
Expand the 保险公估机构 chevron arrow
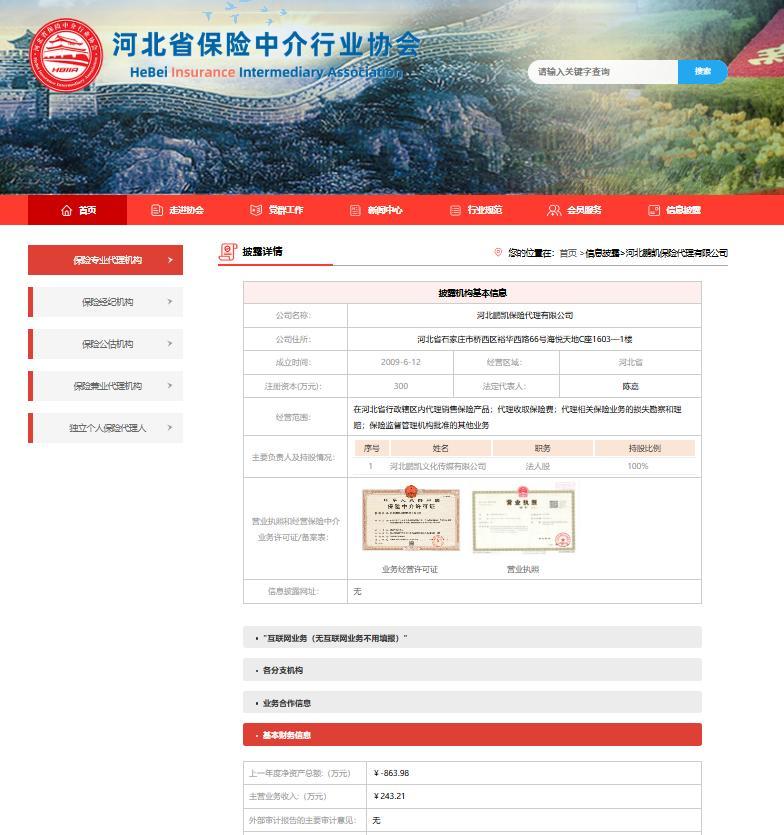tap(170, 344)
